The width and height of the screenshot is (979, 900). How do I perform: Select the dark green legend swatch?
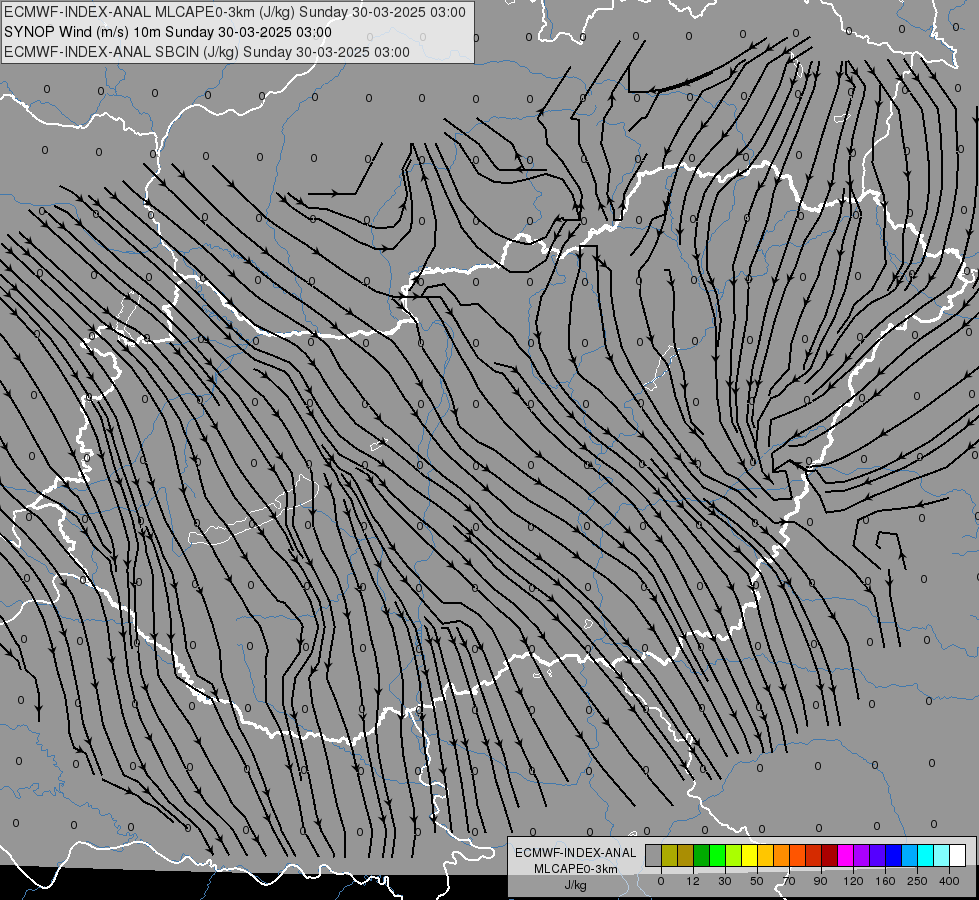(x=702, y=856)
